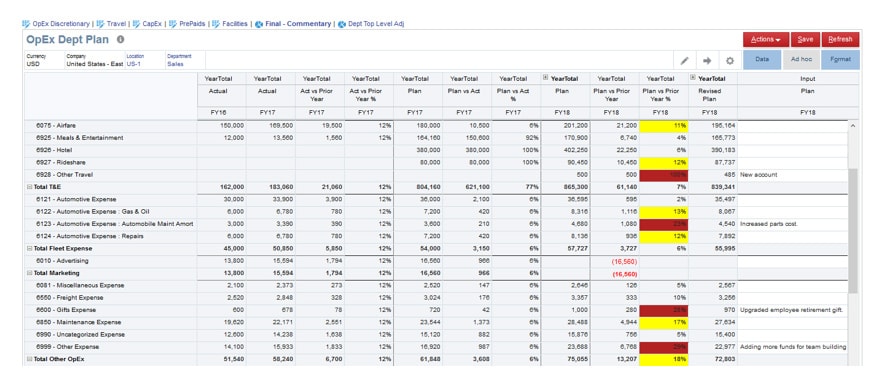Select the Ad hoc panel button
Screen dimensions: 880x383
click(801, 60)
